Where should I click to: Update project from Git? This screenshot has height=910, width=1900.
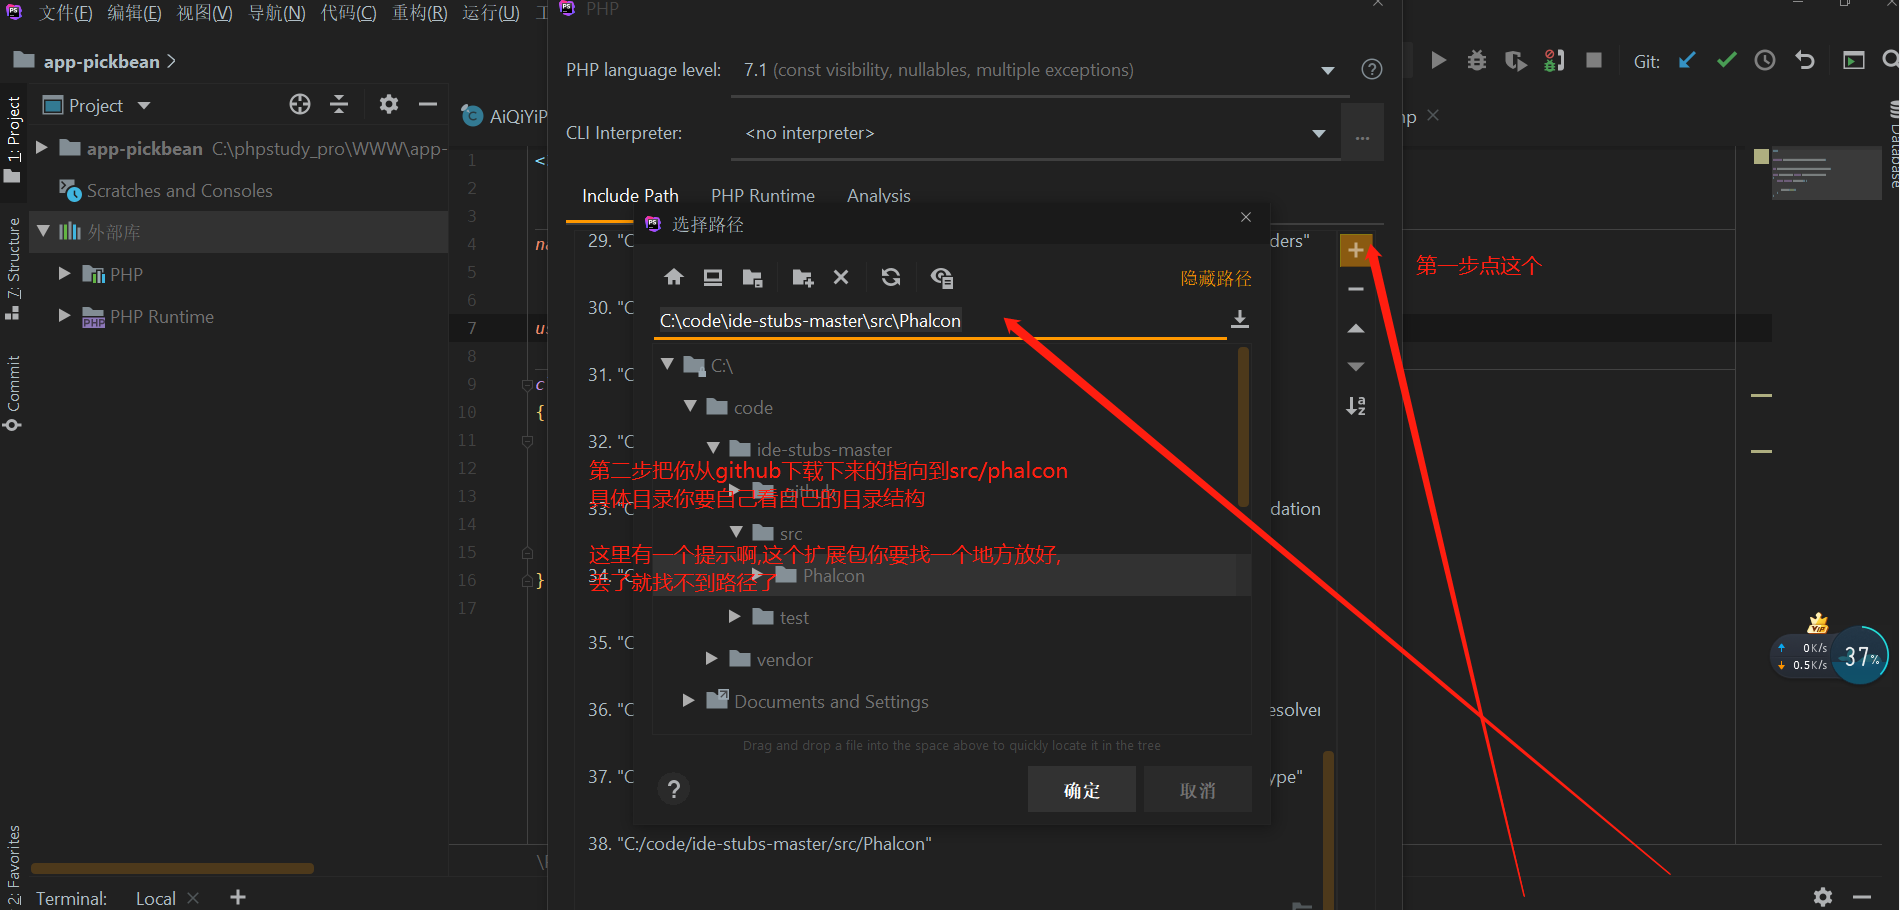pyautogui.click(x=1687, y=61)
